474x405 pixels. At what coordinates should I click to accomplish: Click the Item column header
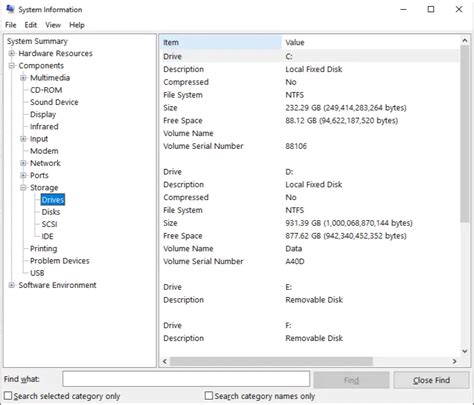click(221, 42)
